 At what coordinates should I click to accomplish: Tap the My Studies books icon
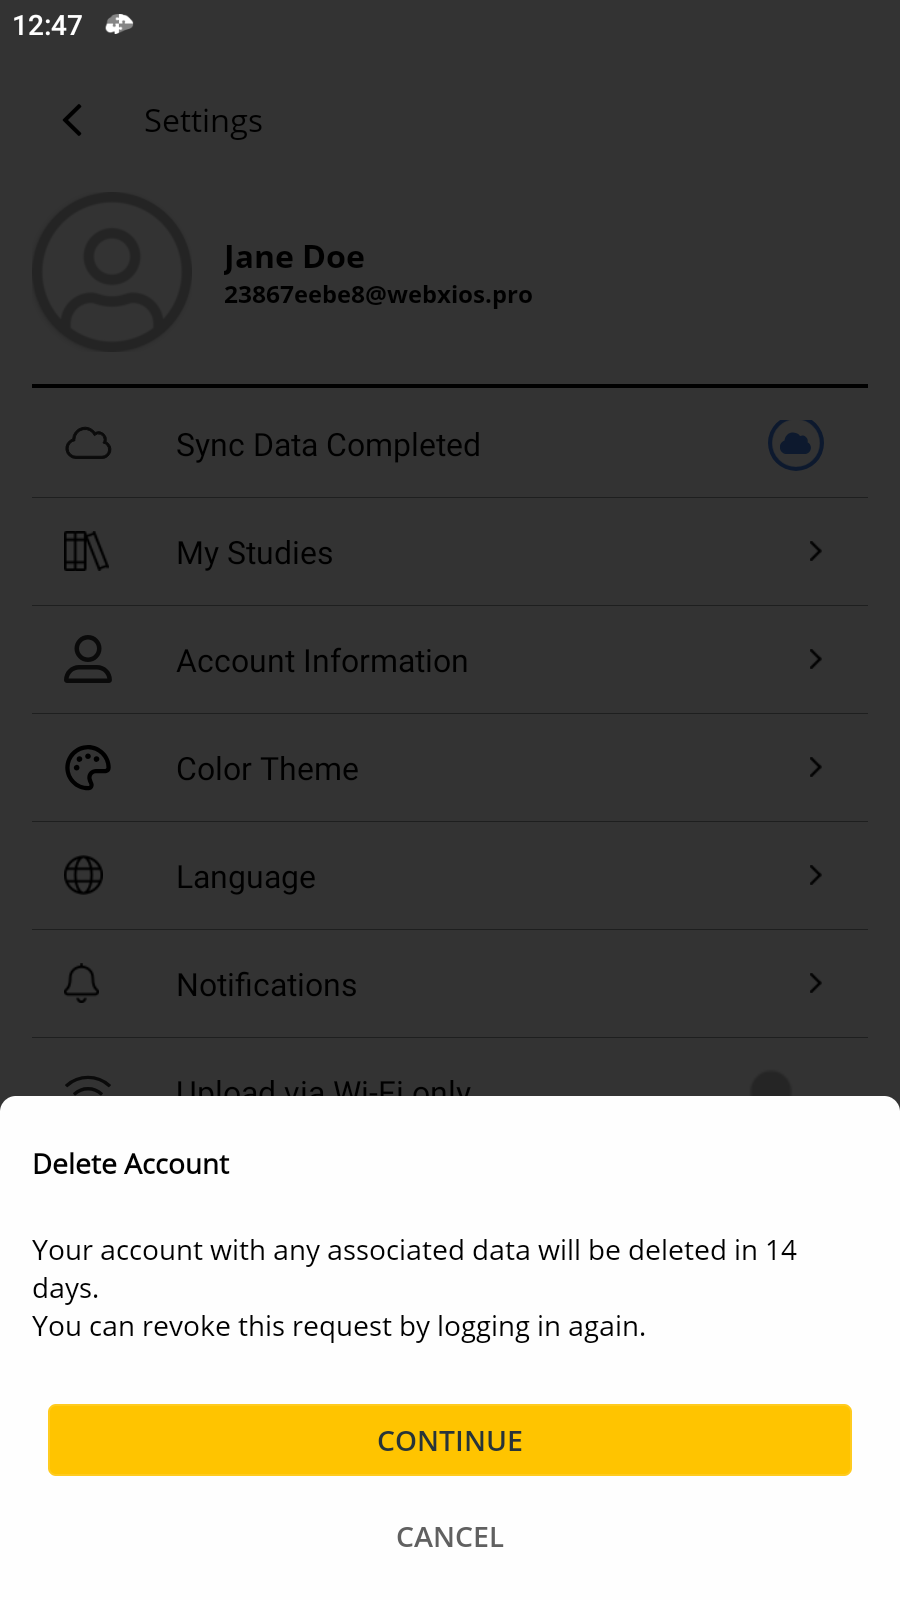[x=86, y=552]
